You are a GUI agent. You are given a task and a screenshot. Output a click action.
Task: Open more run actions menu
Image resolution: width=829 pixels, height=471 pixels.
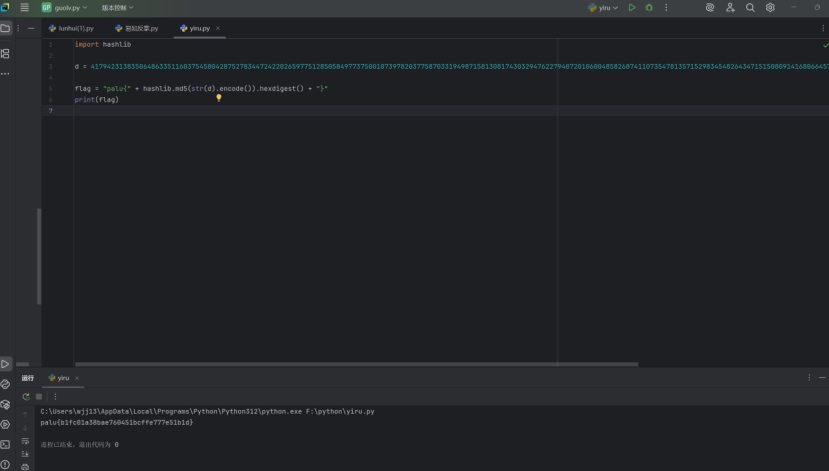pyautogui.click(x=666, y=7)
